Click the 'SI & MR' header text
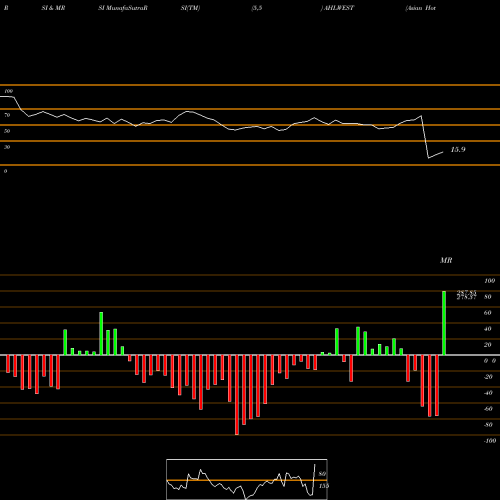 click(x=53, y=8)
